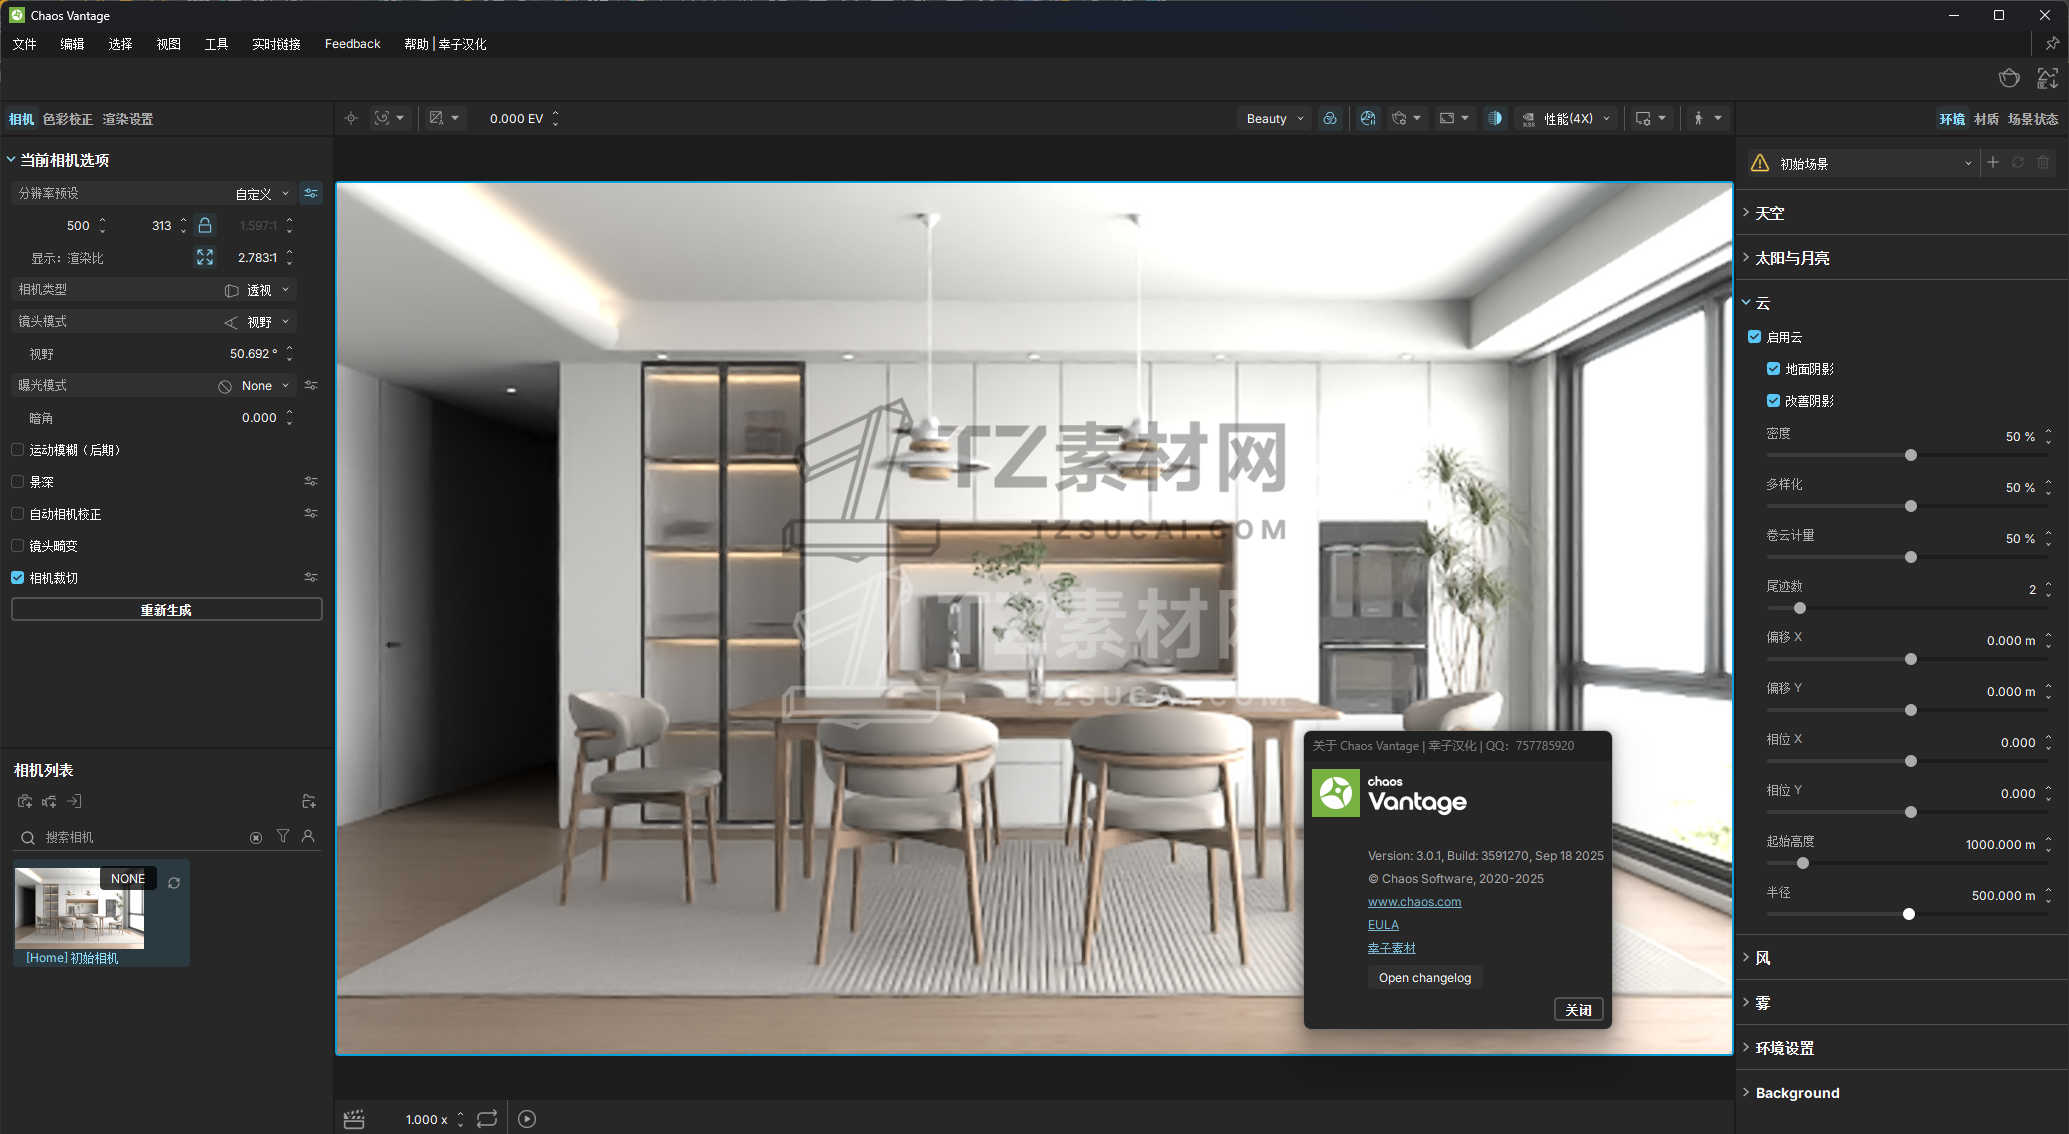
Task: Click the fit-to-view icon beside render ratio
Action: coord(205,257)
